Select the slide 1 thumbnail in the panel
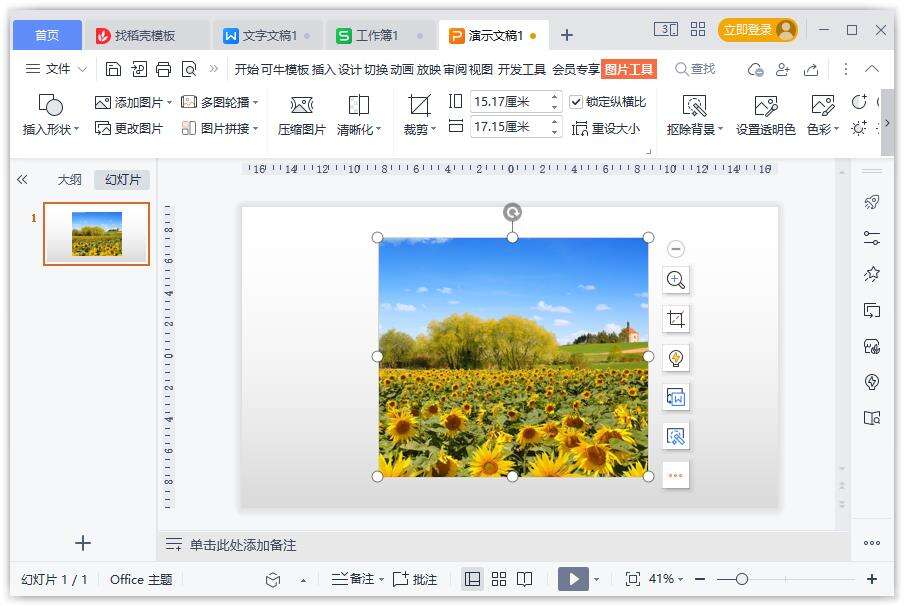904x606 pixels. 96,233
